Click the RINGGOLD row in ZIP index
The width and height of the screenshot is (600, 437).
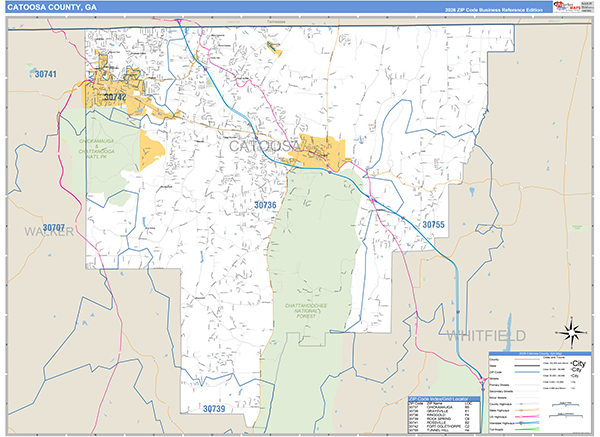[444, 415]
